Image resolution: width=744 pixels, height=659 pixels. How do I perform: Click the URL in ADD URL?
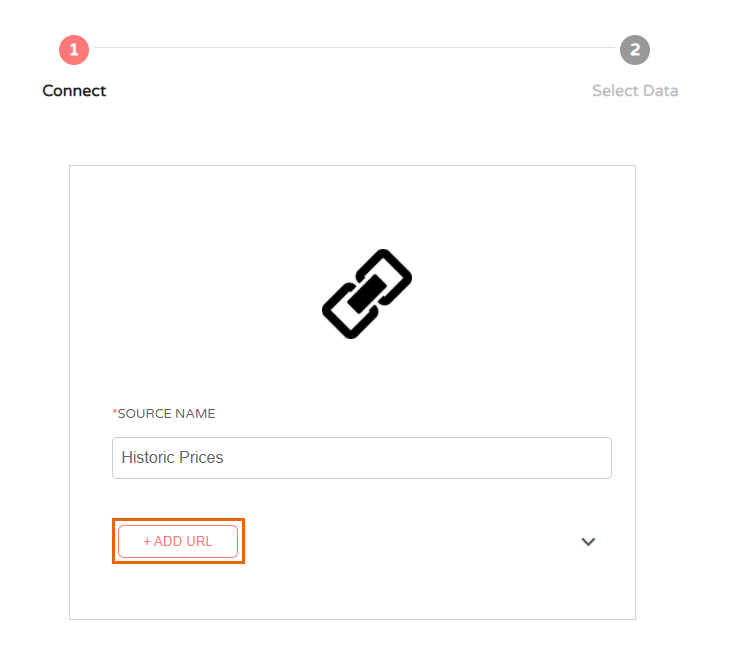199,541
